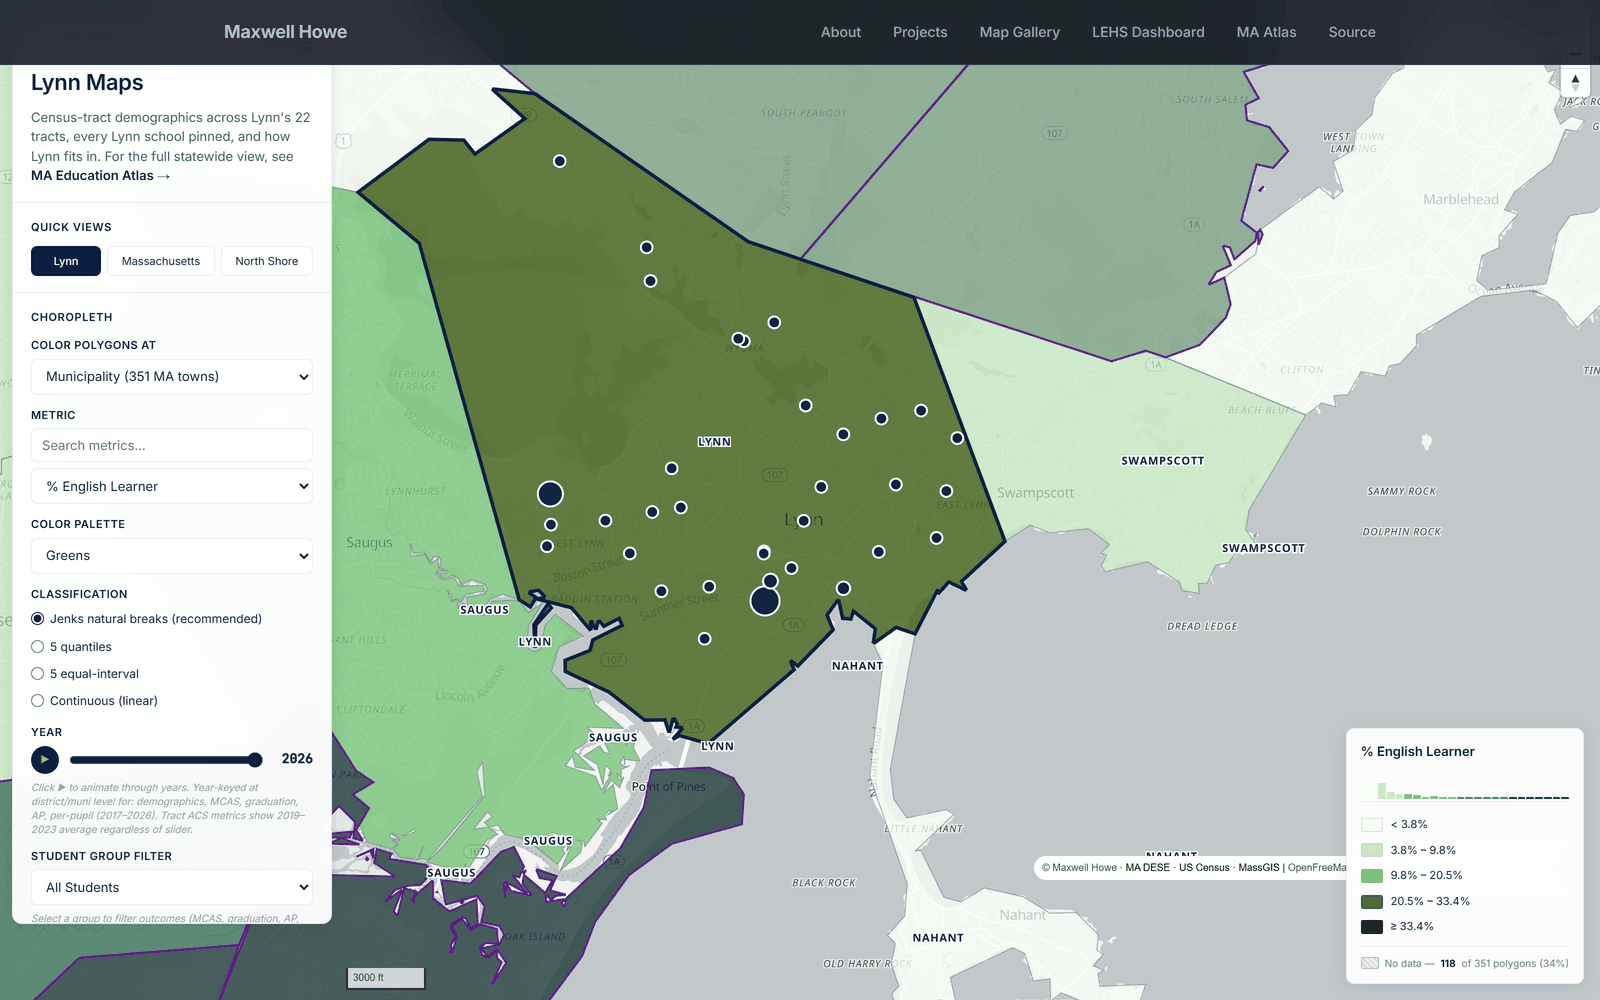Select 5 quantiles classification
The height and width of the screenshot is (1000, 1600).
[x=38, y=647]
